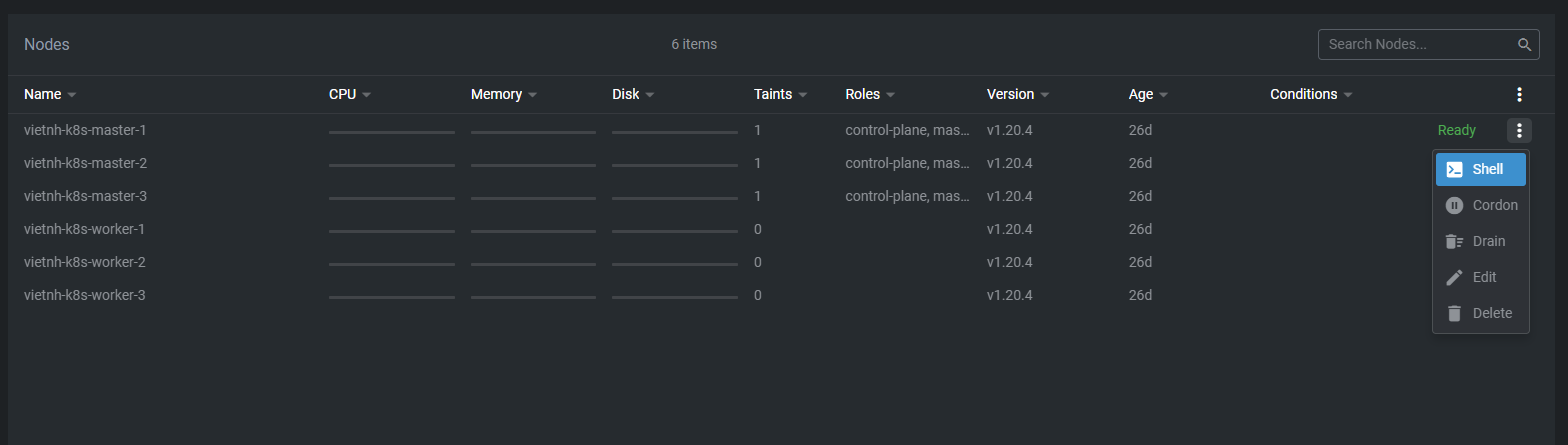This screenshot has height=445, width=1568.
Task: Sort by CPU column arrow
Action: click(367, 95)
